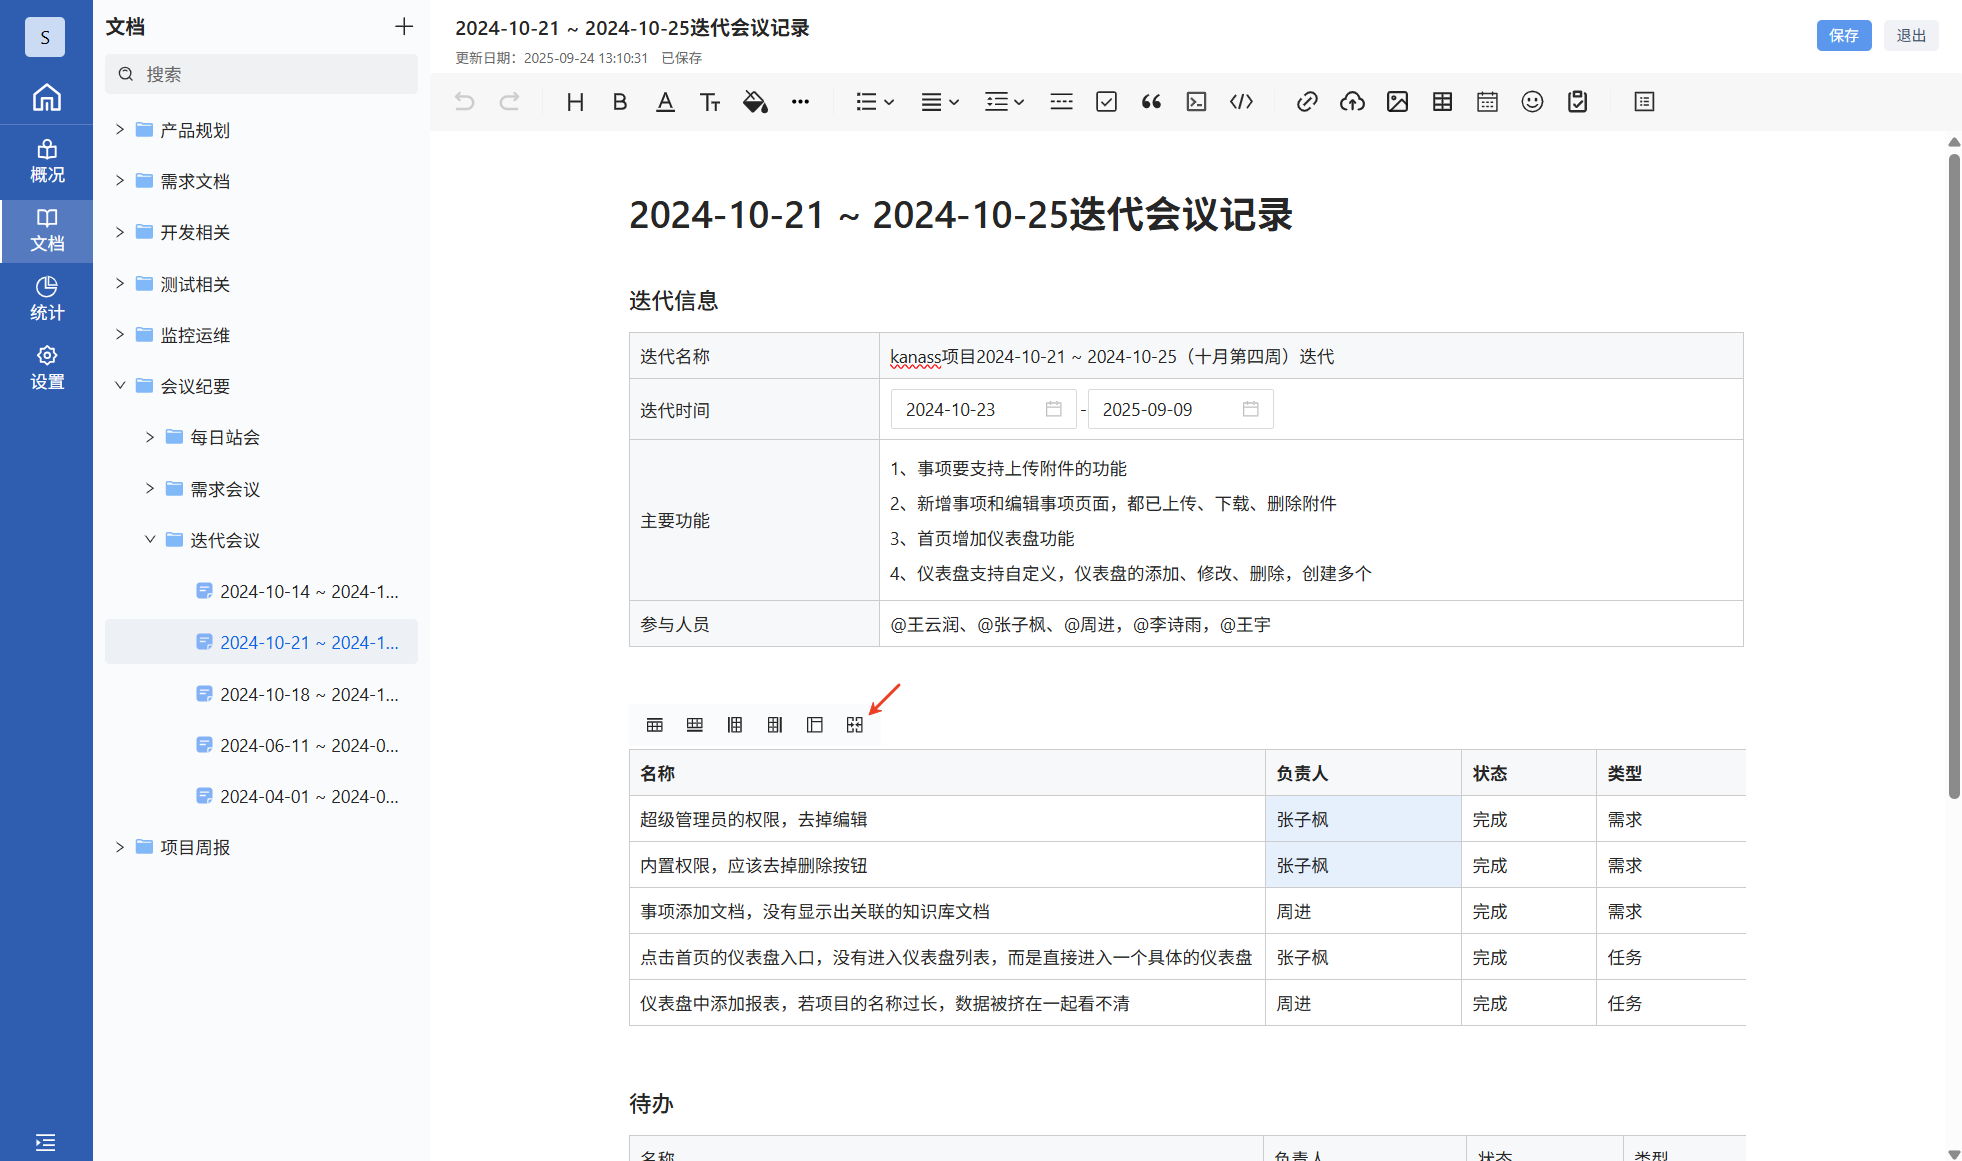Switch to 统计 in the sidebar
This screenshot has height=1161, width=1962.
46,298
